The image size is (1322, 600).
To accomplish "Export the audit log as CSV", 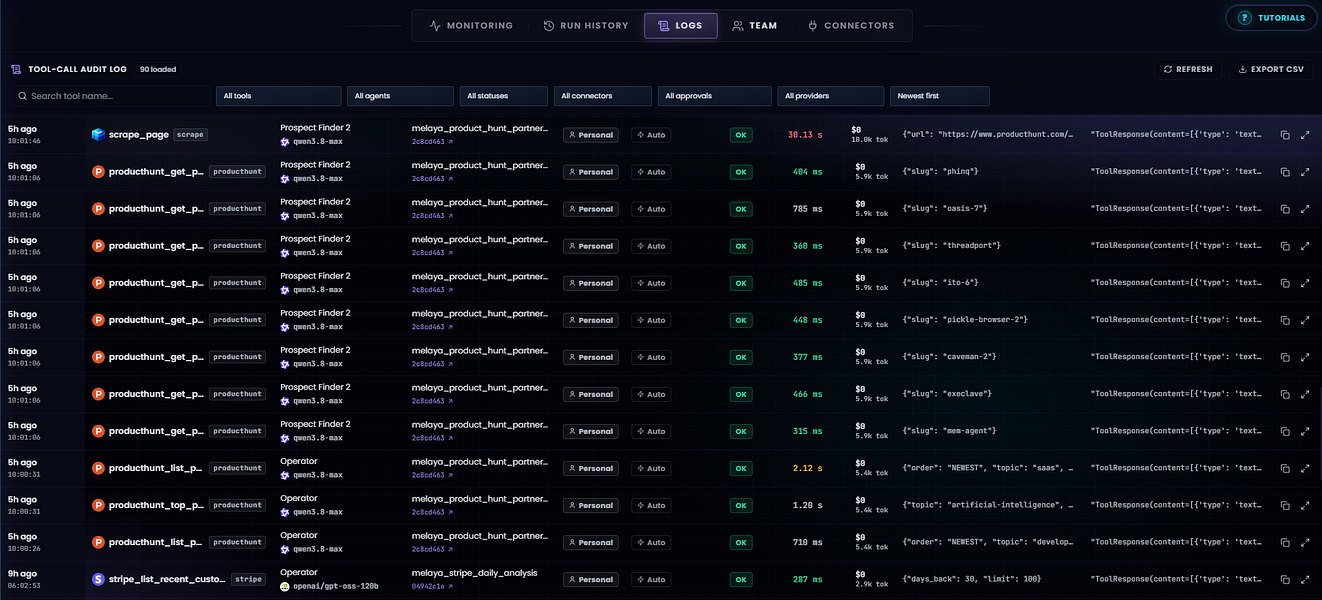I will 1271,69.
